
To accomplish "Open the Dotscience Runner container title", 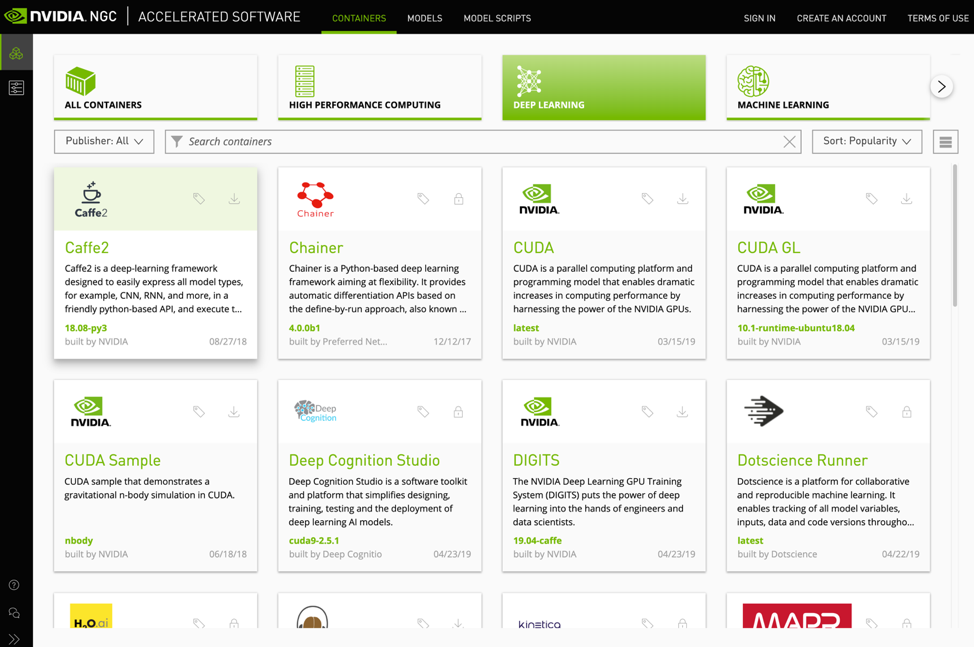I will [803, 460].
